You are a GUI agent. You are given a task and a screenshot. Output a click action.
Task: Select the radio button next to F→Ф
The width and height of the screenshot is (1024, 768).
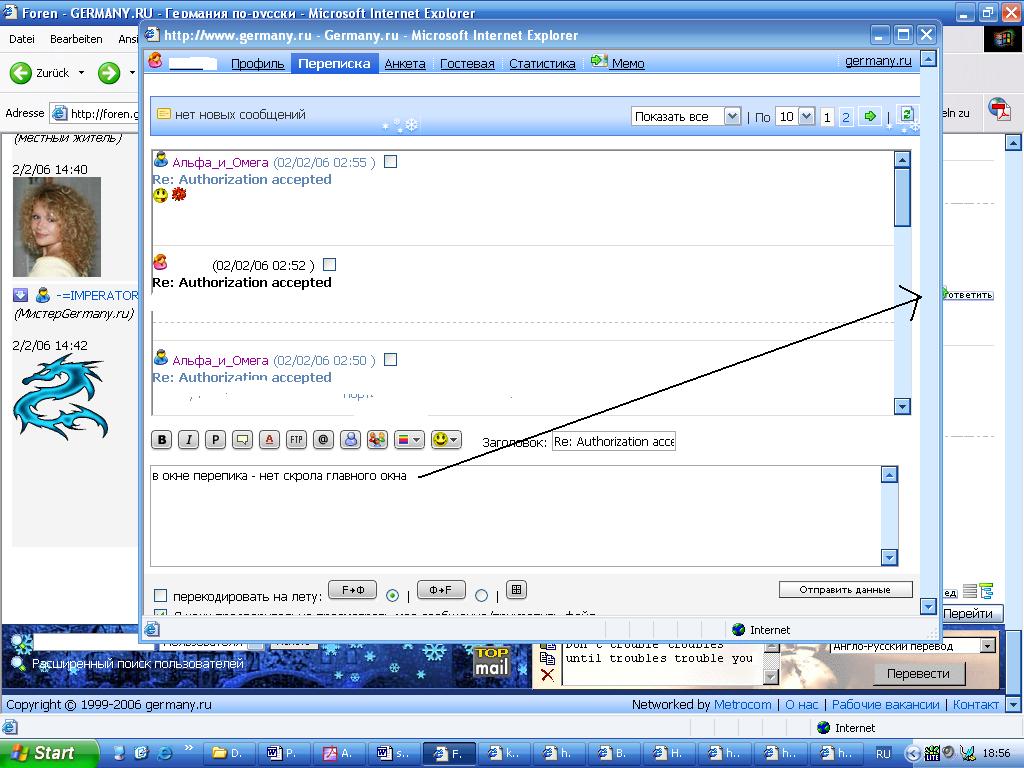click(392, 596)
